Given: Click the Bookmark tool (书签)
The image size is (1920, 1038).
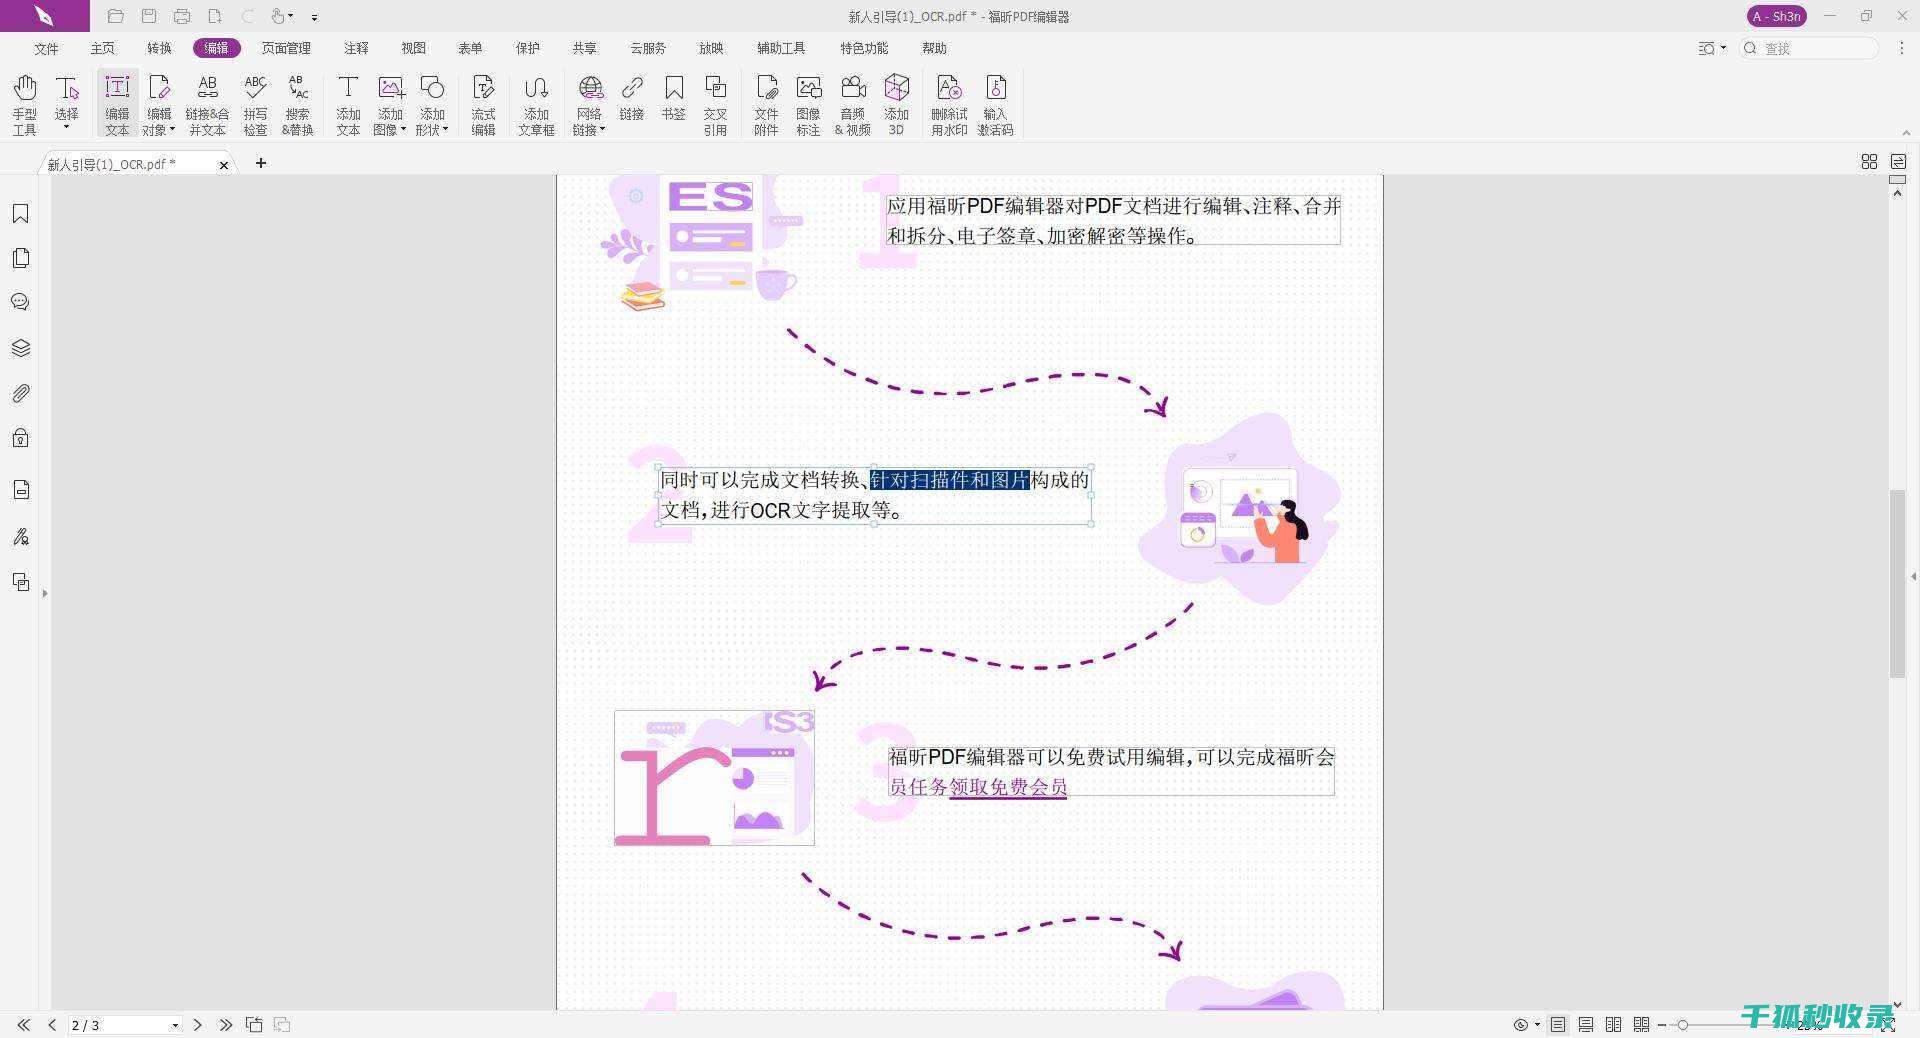Looking at the screenshot, I should (674, 97).
